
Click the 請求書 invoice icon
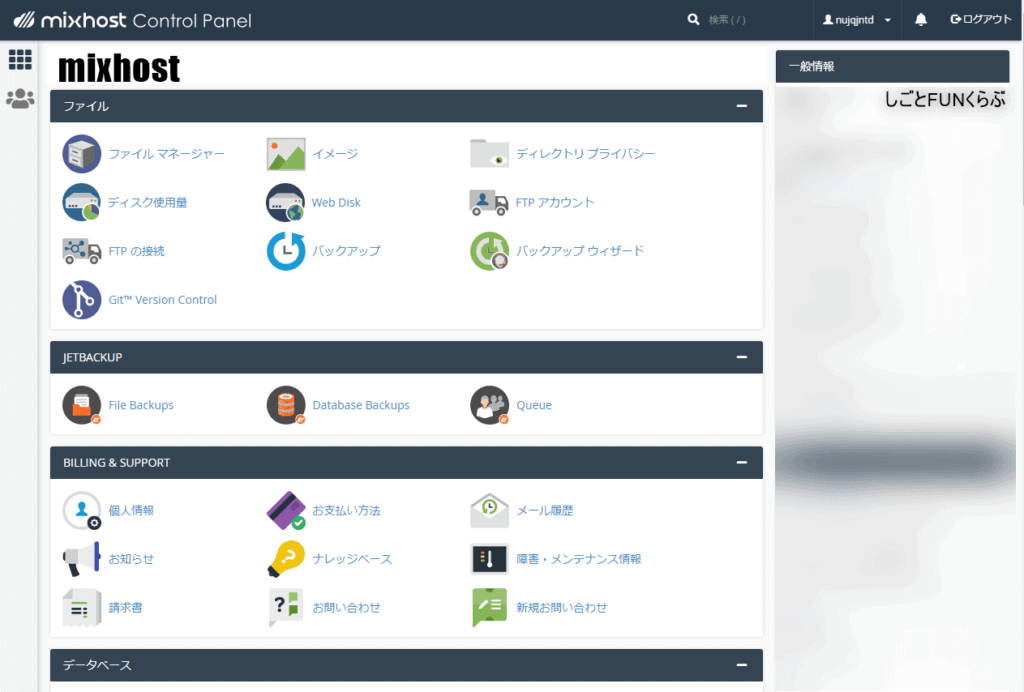point(82,608)
